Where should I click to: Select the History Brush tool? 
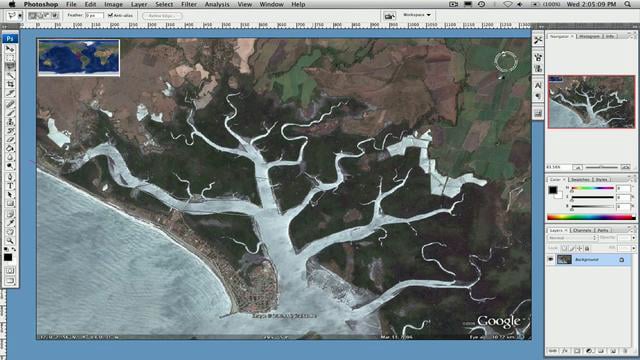10,131
